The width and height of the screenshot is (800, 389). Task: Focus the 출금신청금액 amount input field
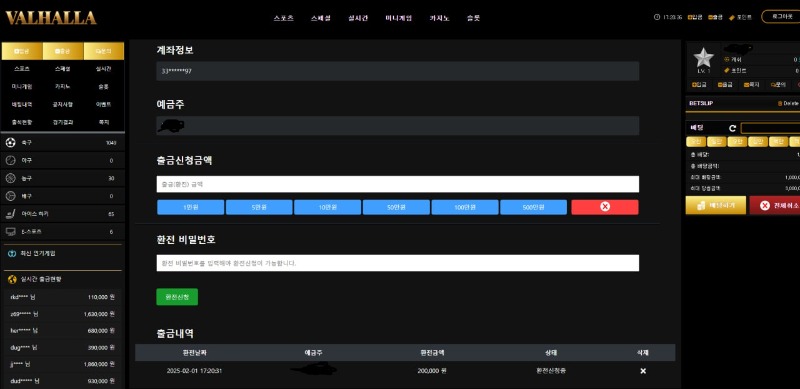[397, 184]
